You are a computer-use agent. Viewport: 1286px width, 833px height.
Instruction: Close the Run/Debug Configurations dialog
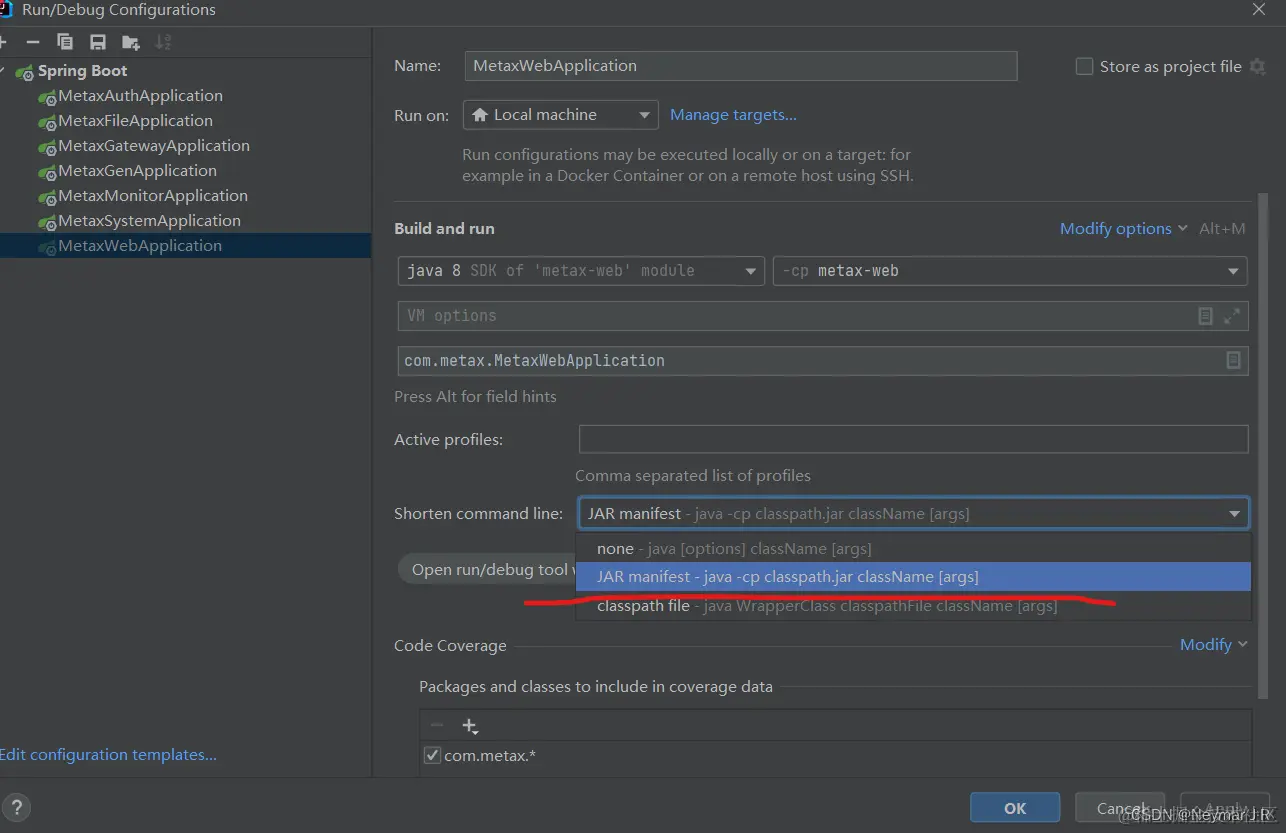pos(1259,9)
